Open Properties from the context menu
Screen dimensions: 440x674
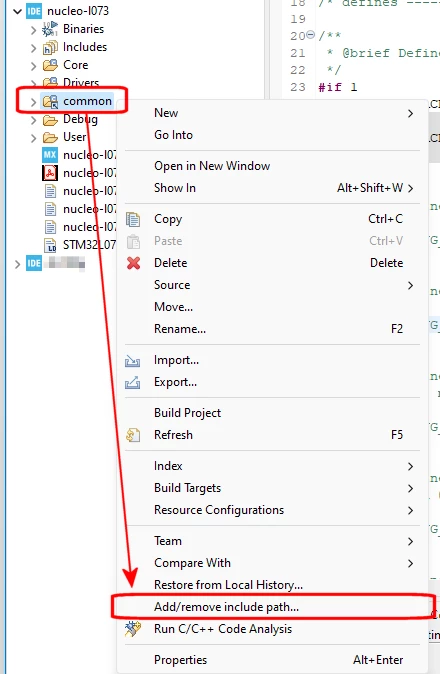(x=272, y=660)
